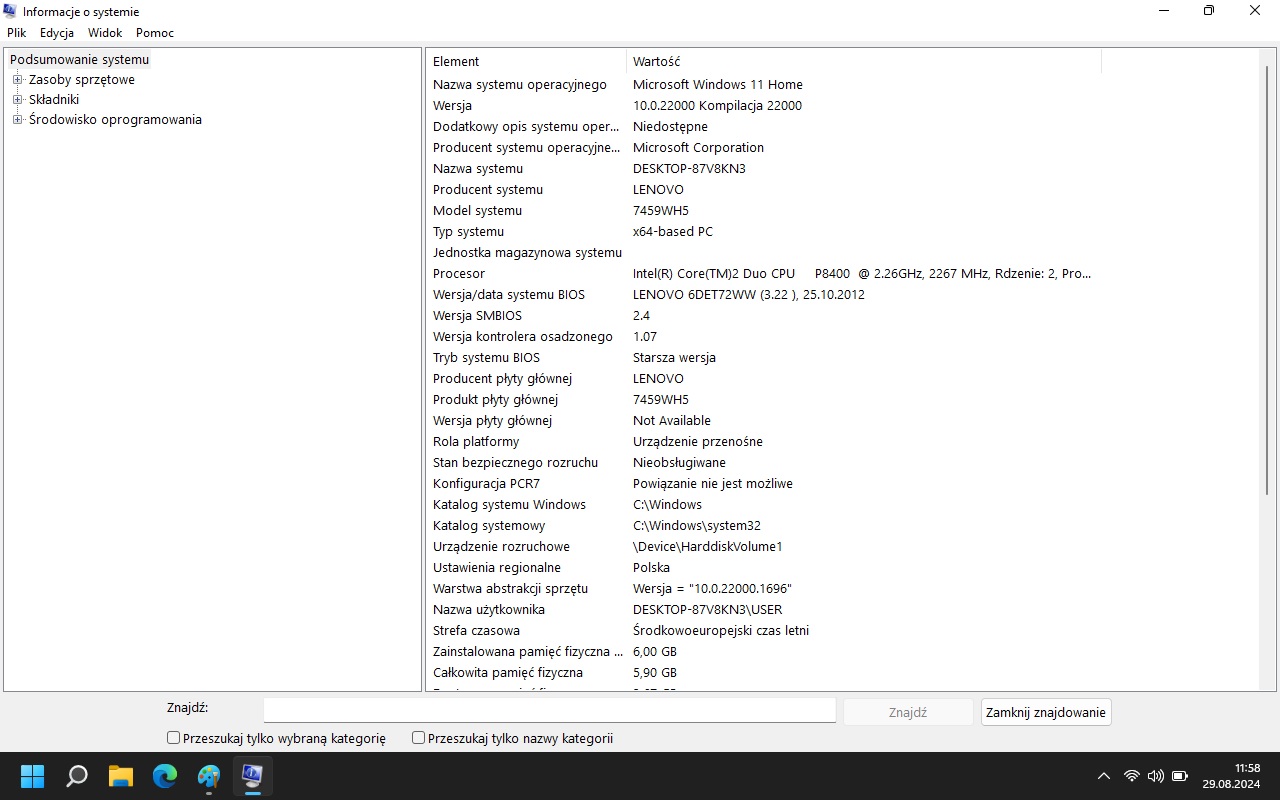Open the Edycja menu
1280x800 pixels.
click(57, 33)
